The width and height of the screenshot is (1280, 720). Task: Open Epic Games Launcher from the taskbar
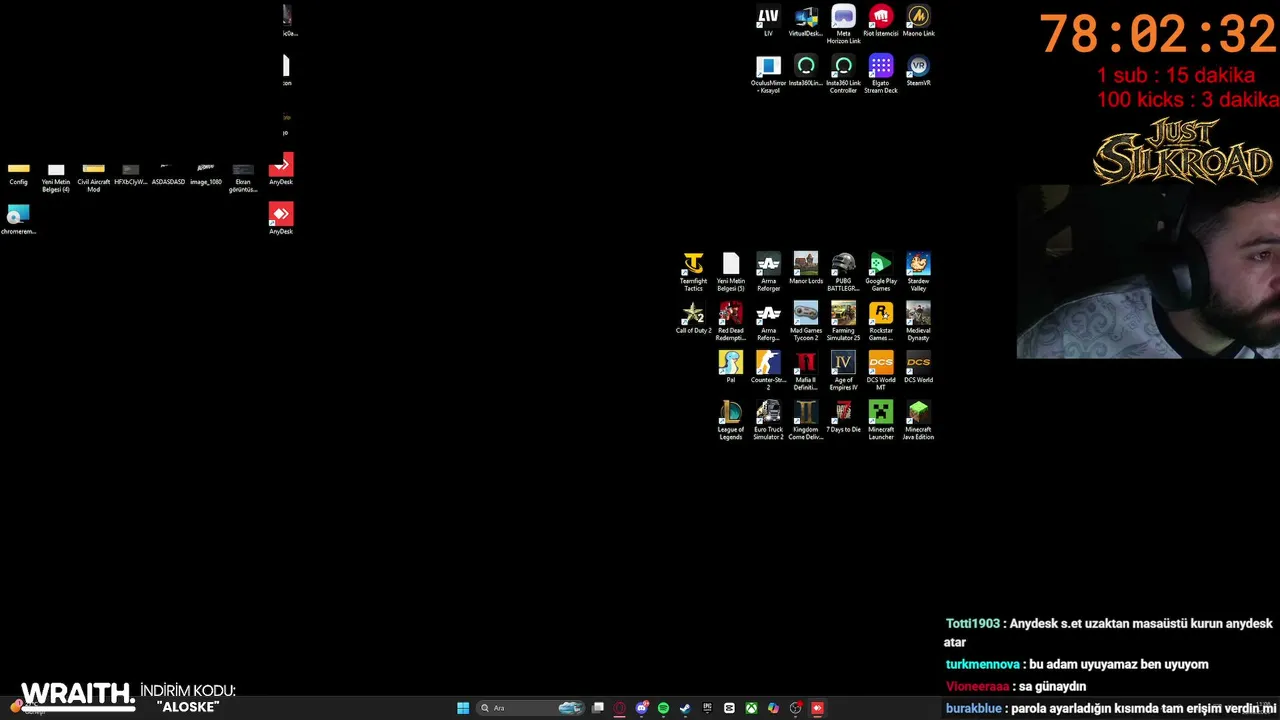tap(707, 708)
